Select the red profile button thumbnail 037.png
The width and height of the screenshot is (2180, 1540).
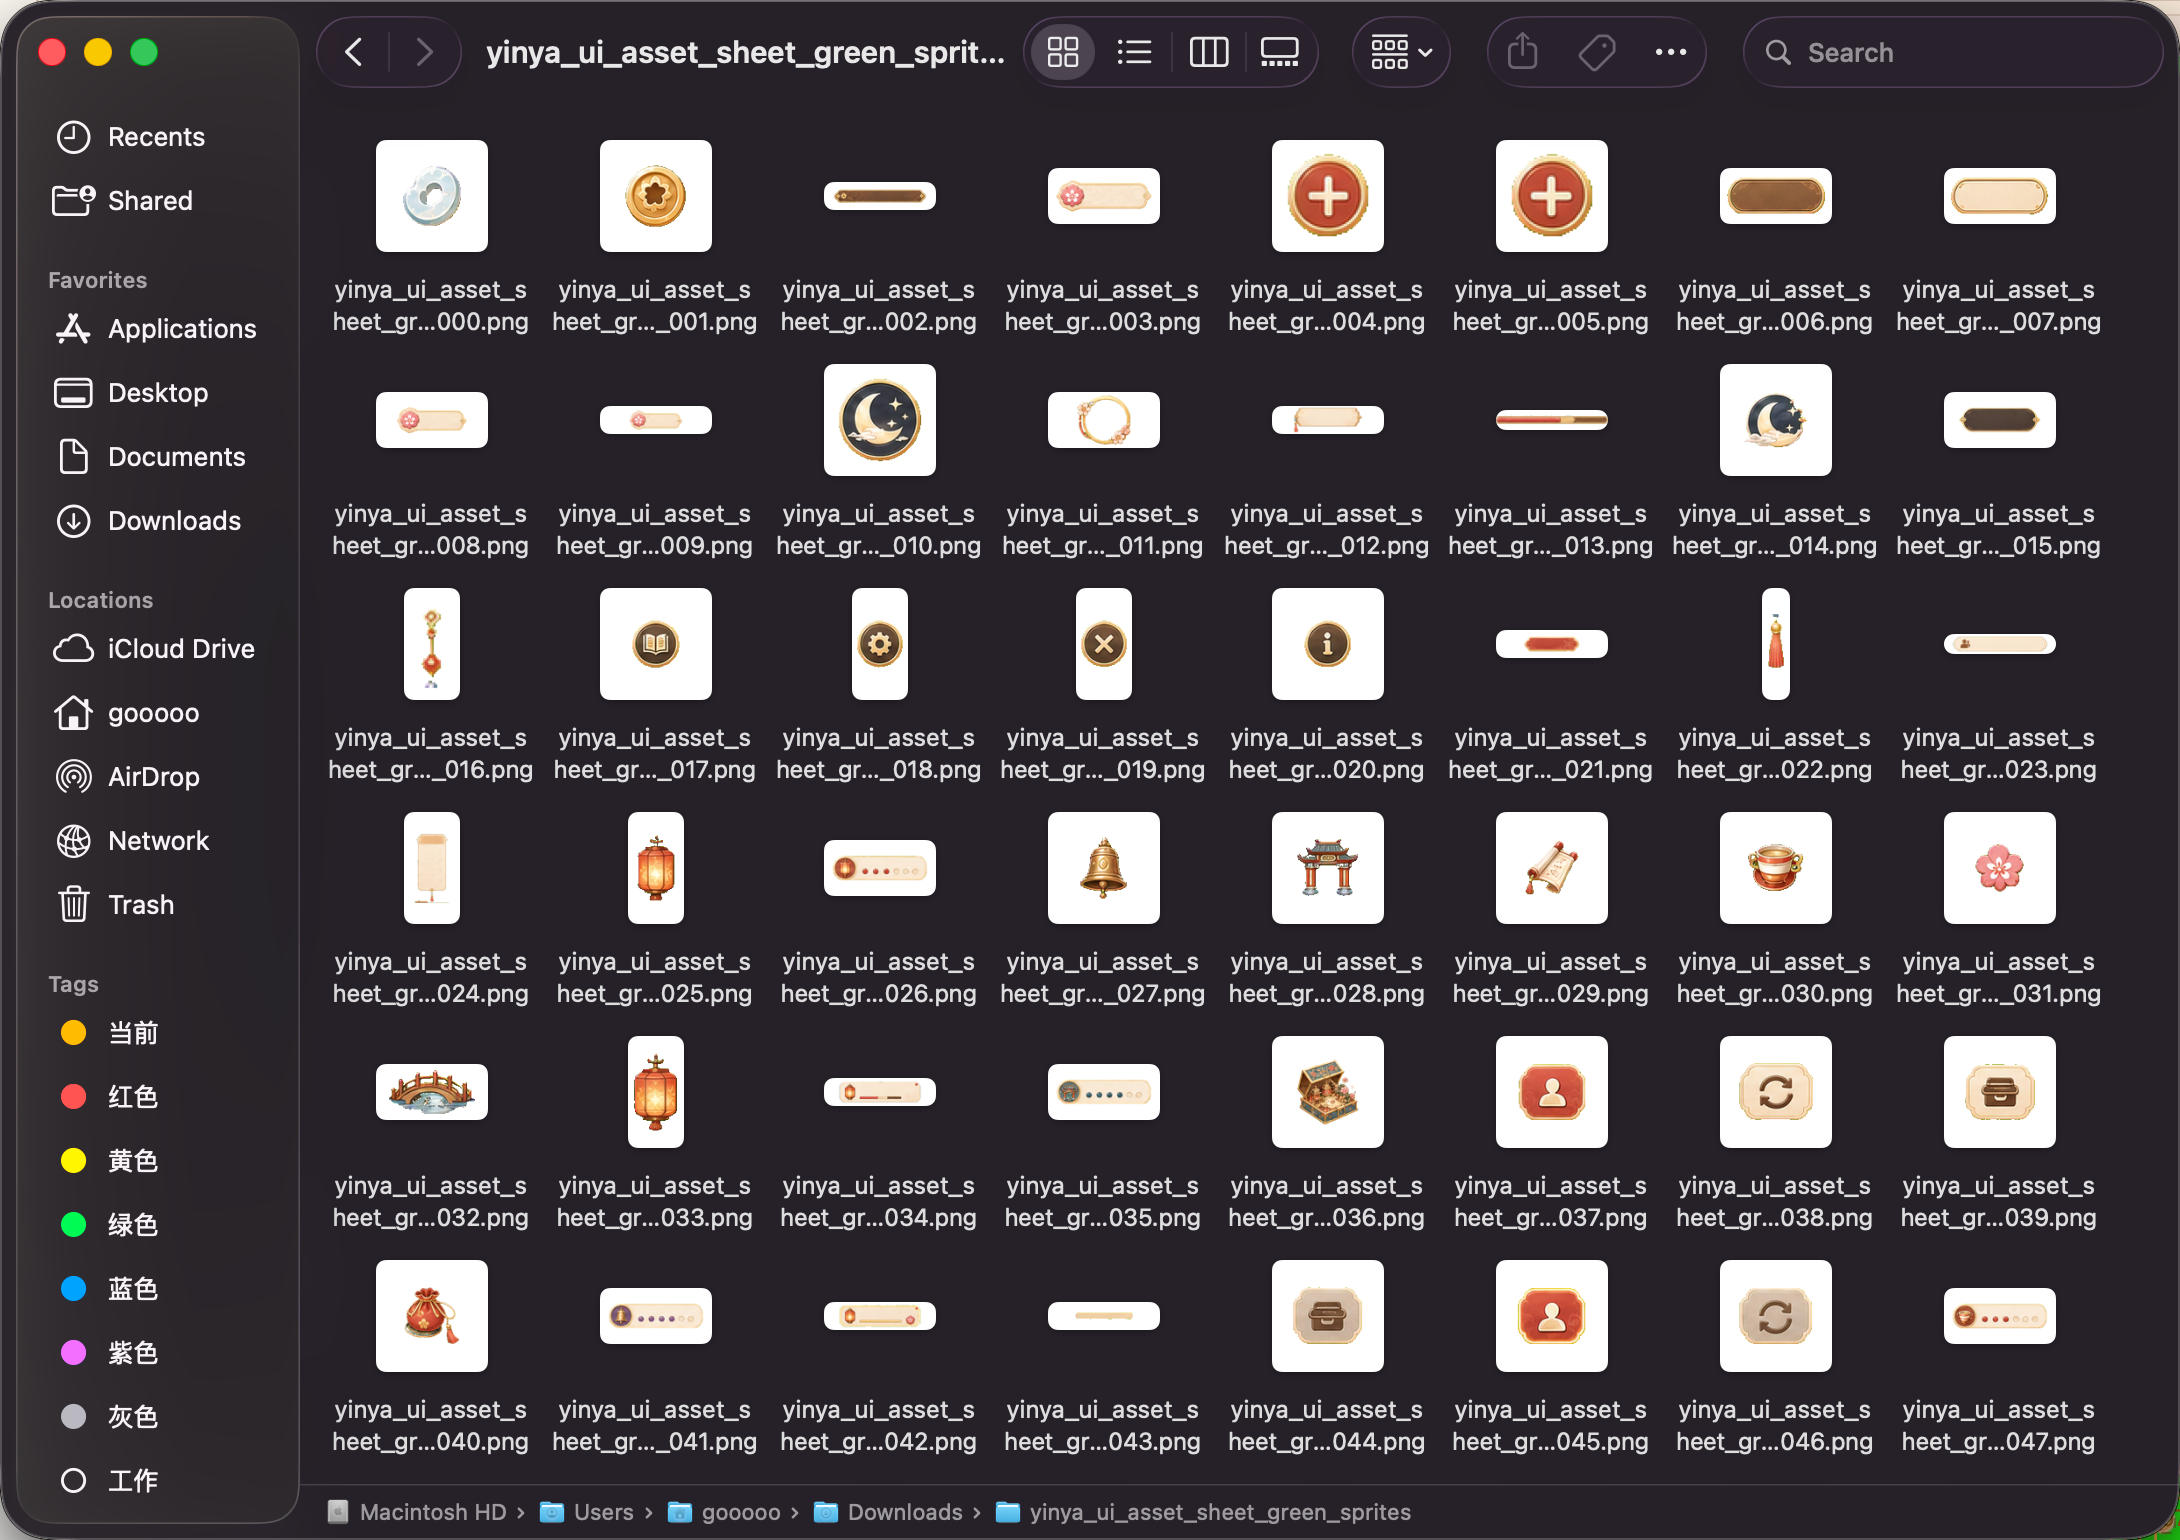[x=1552, y=1092]
